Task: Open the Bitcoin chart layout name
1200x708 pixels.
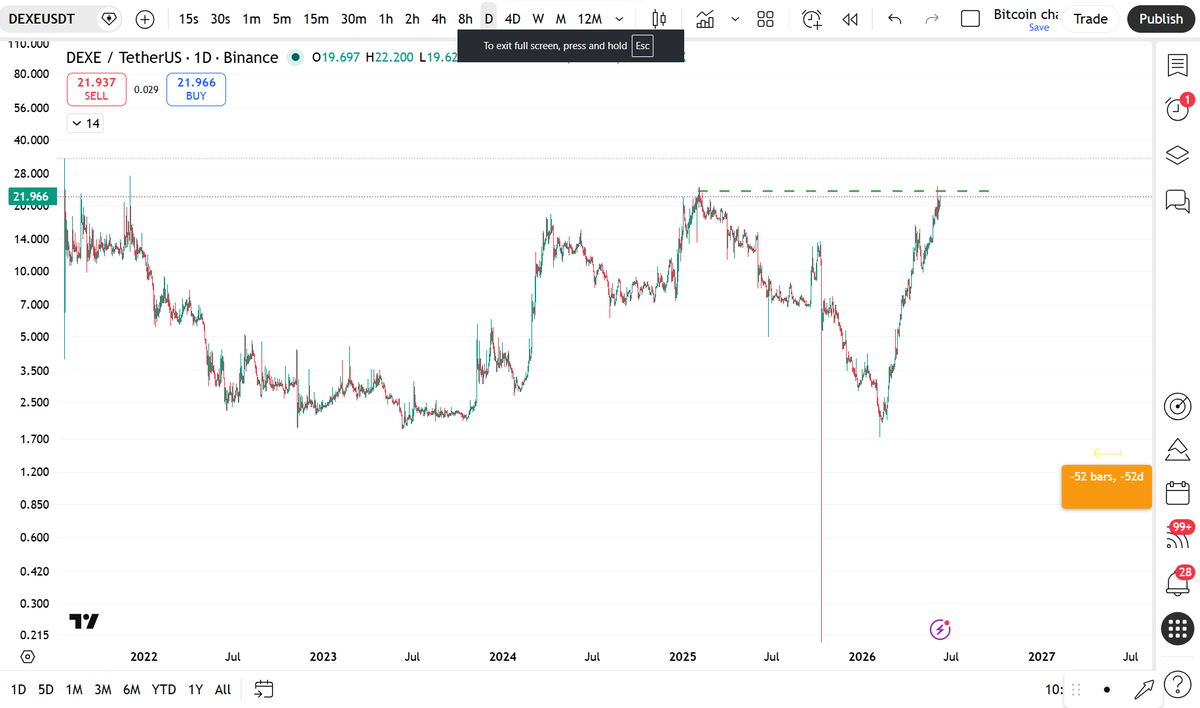Action: click(x=1025, y=14)
